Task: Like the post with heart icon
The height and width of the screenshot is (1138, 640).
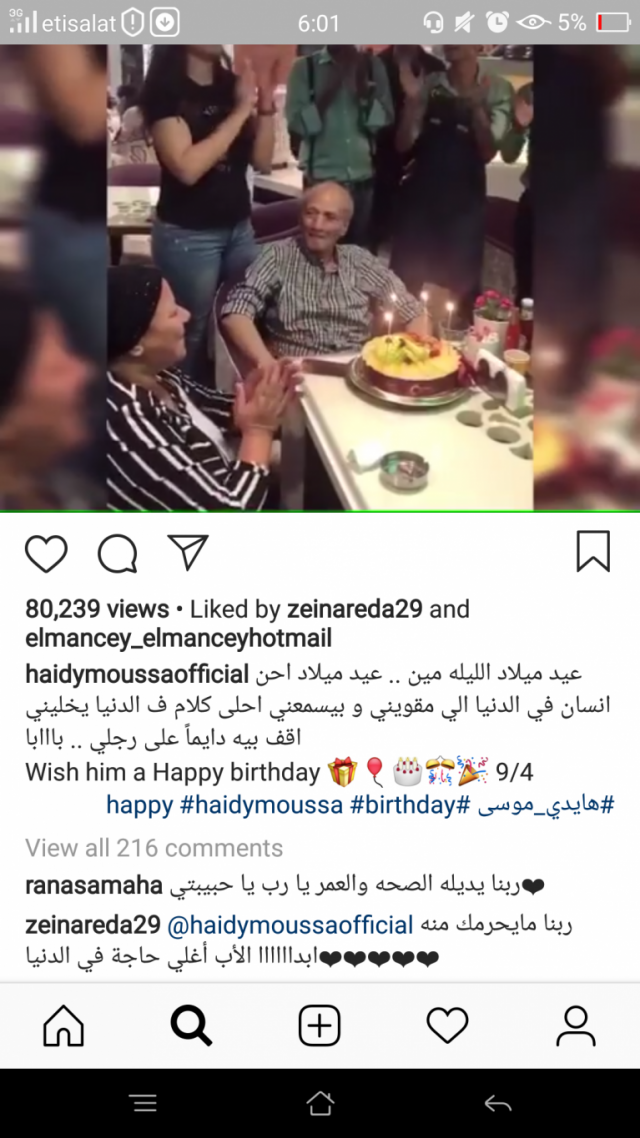Action: pos(46,554)
